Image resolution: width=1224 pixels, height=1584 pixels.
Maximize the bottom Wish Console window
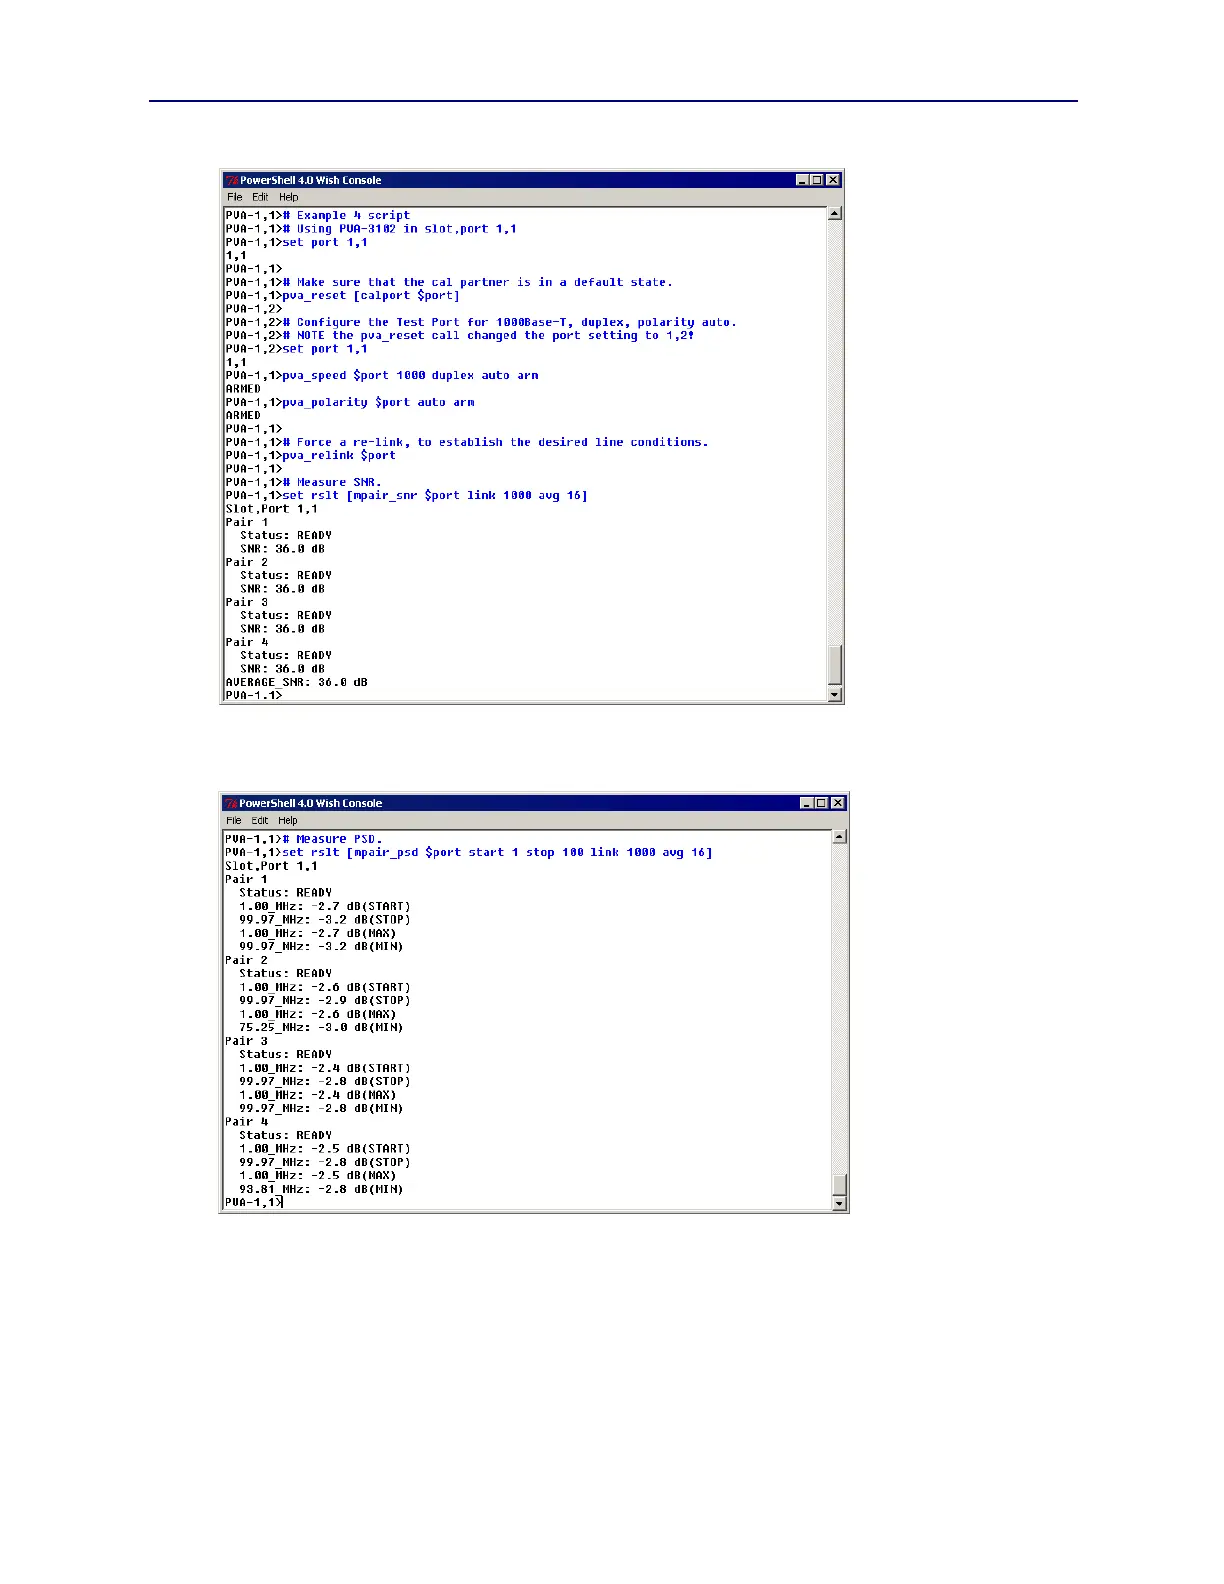pos(821,803)
